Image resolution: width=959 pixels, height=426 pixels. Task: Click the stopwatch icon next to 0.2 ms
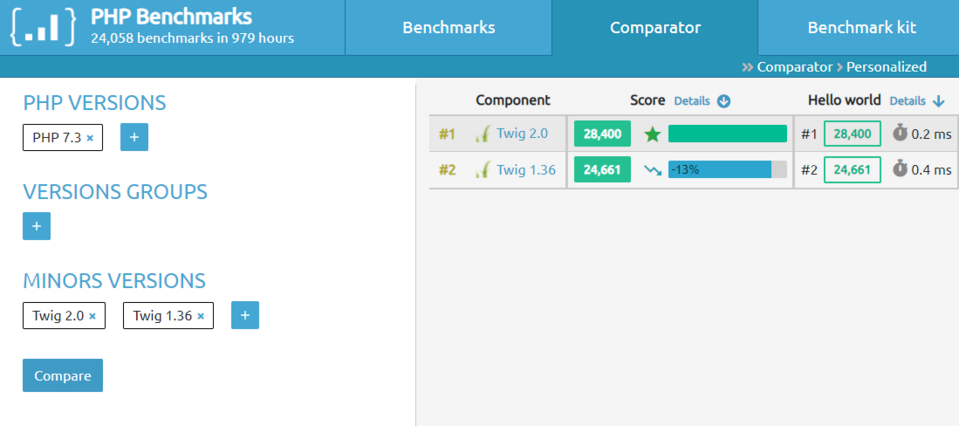tap(900, 133)
